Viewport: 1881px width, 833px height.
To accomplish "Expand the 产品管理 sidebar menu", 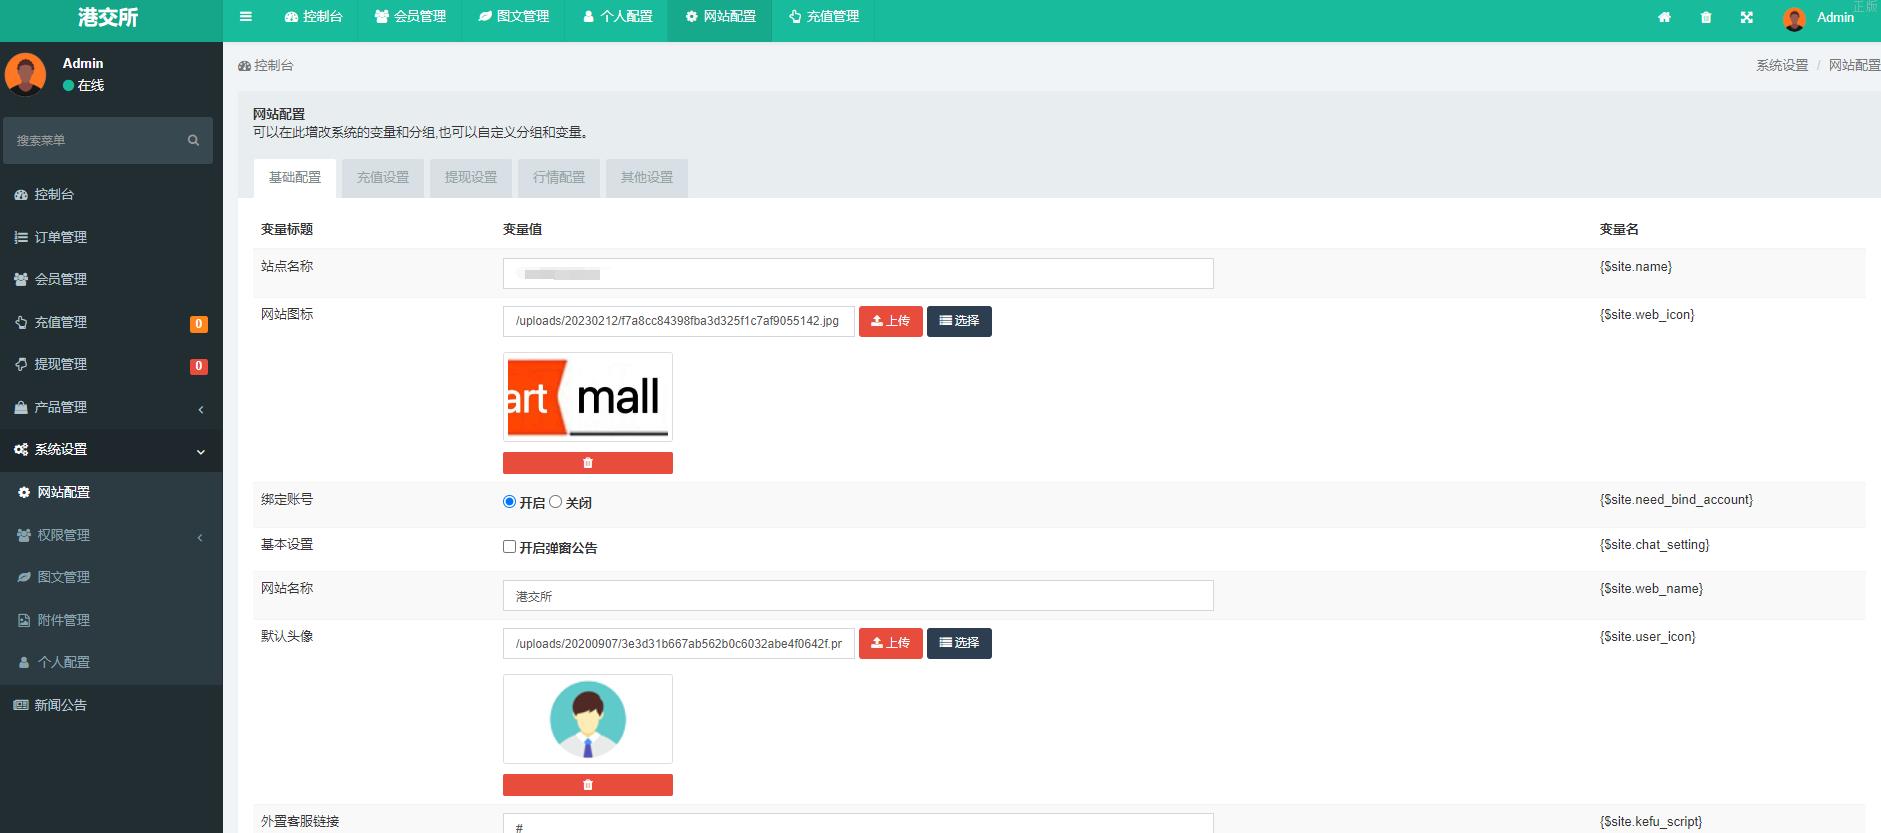I will coord(110,407).
